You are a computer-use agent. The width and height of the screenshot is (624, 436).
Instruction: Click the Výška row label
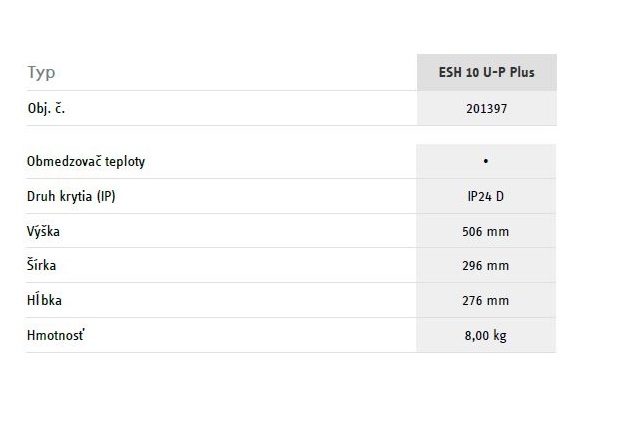(46, 231)
